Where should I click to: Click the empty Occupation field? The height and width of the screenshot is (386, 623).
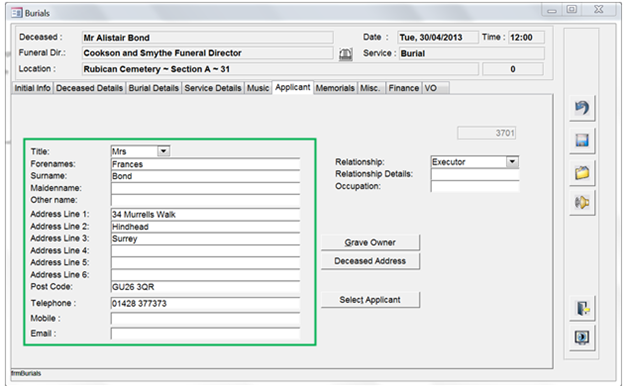coord(475,186)
